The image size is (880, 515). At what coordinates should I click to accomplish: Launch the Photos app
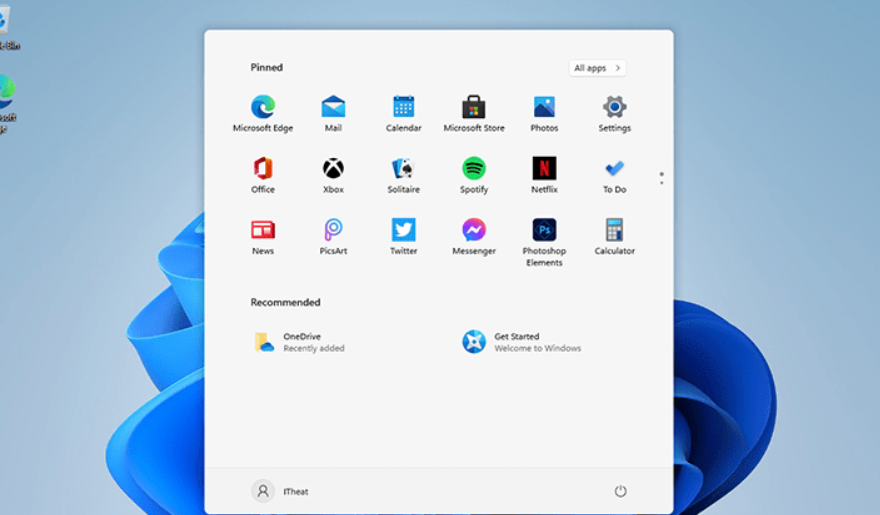coord(544,108)
